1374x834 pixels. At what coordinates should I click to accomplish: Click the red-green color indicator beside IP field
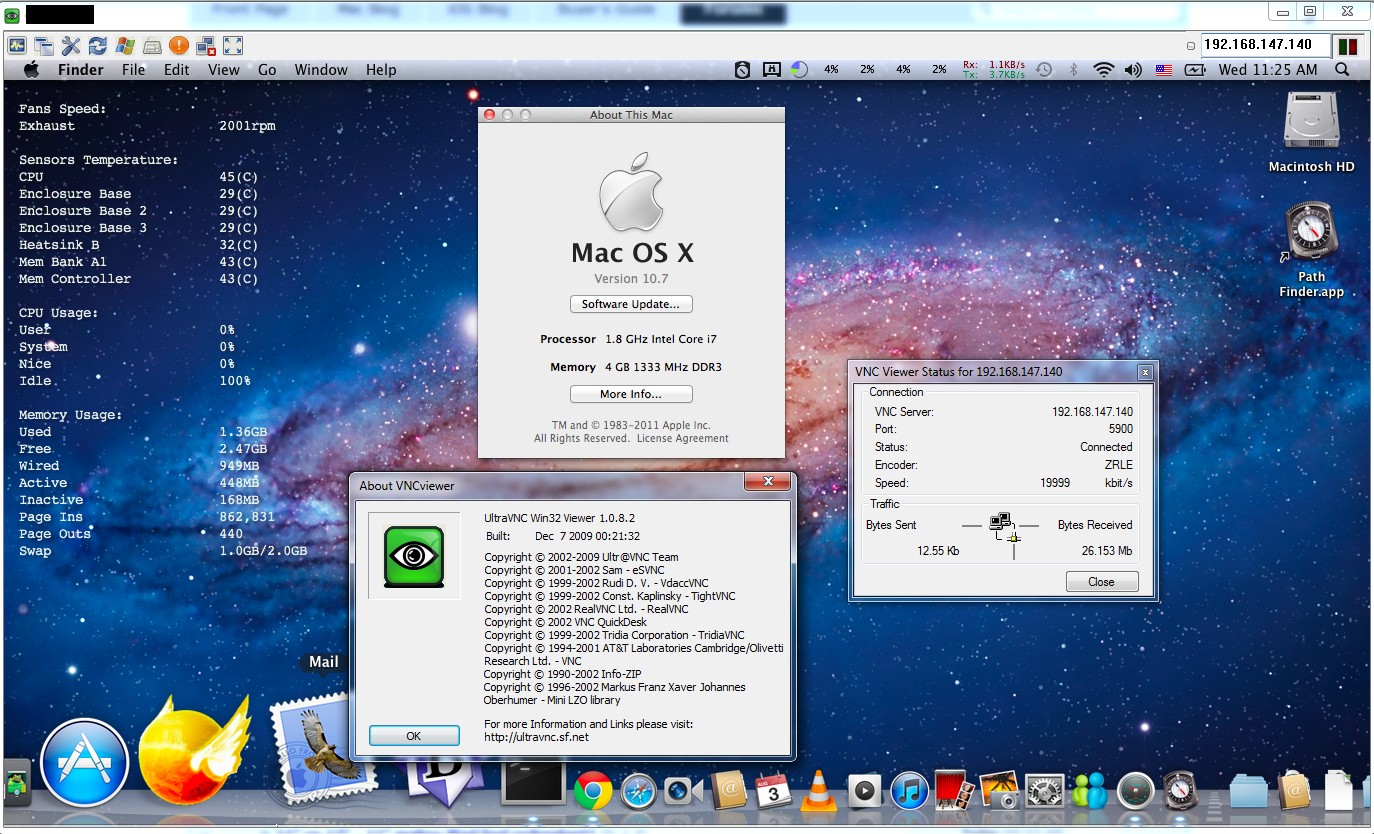(1347, 46)
